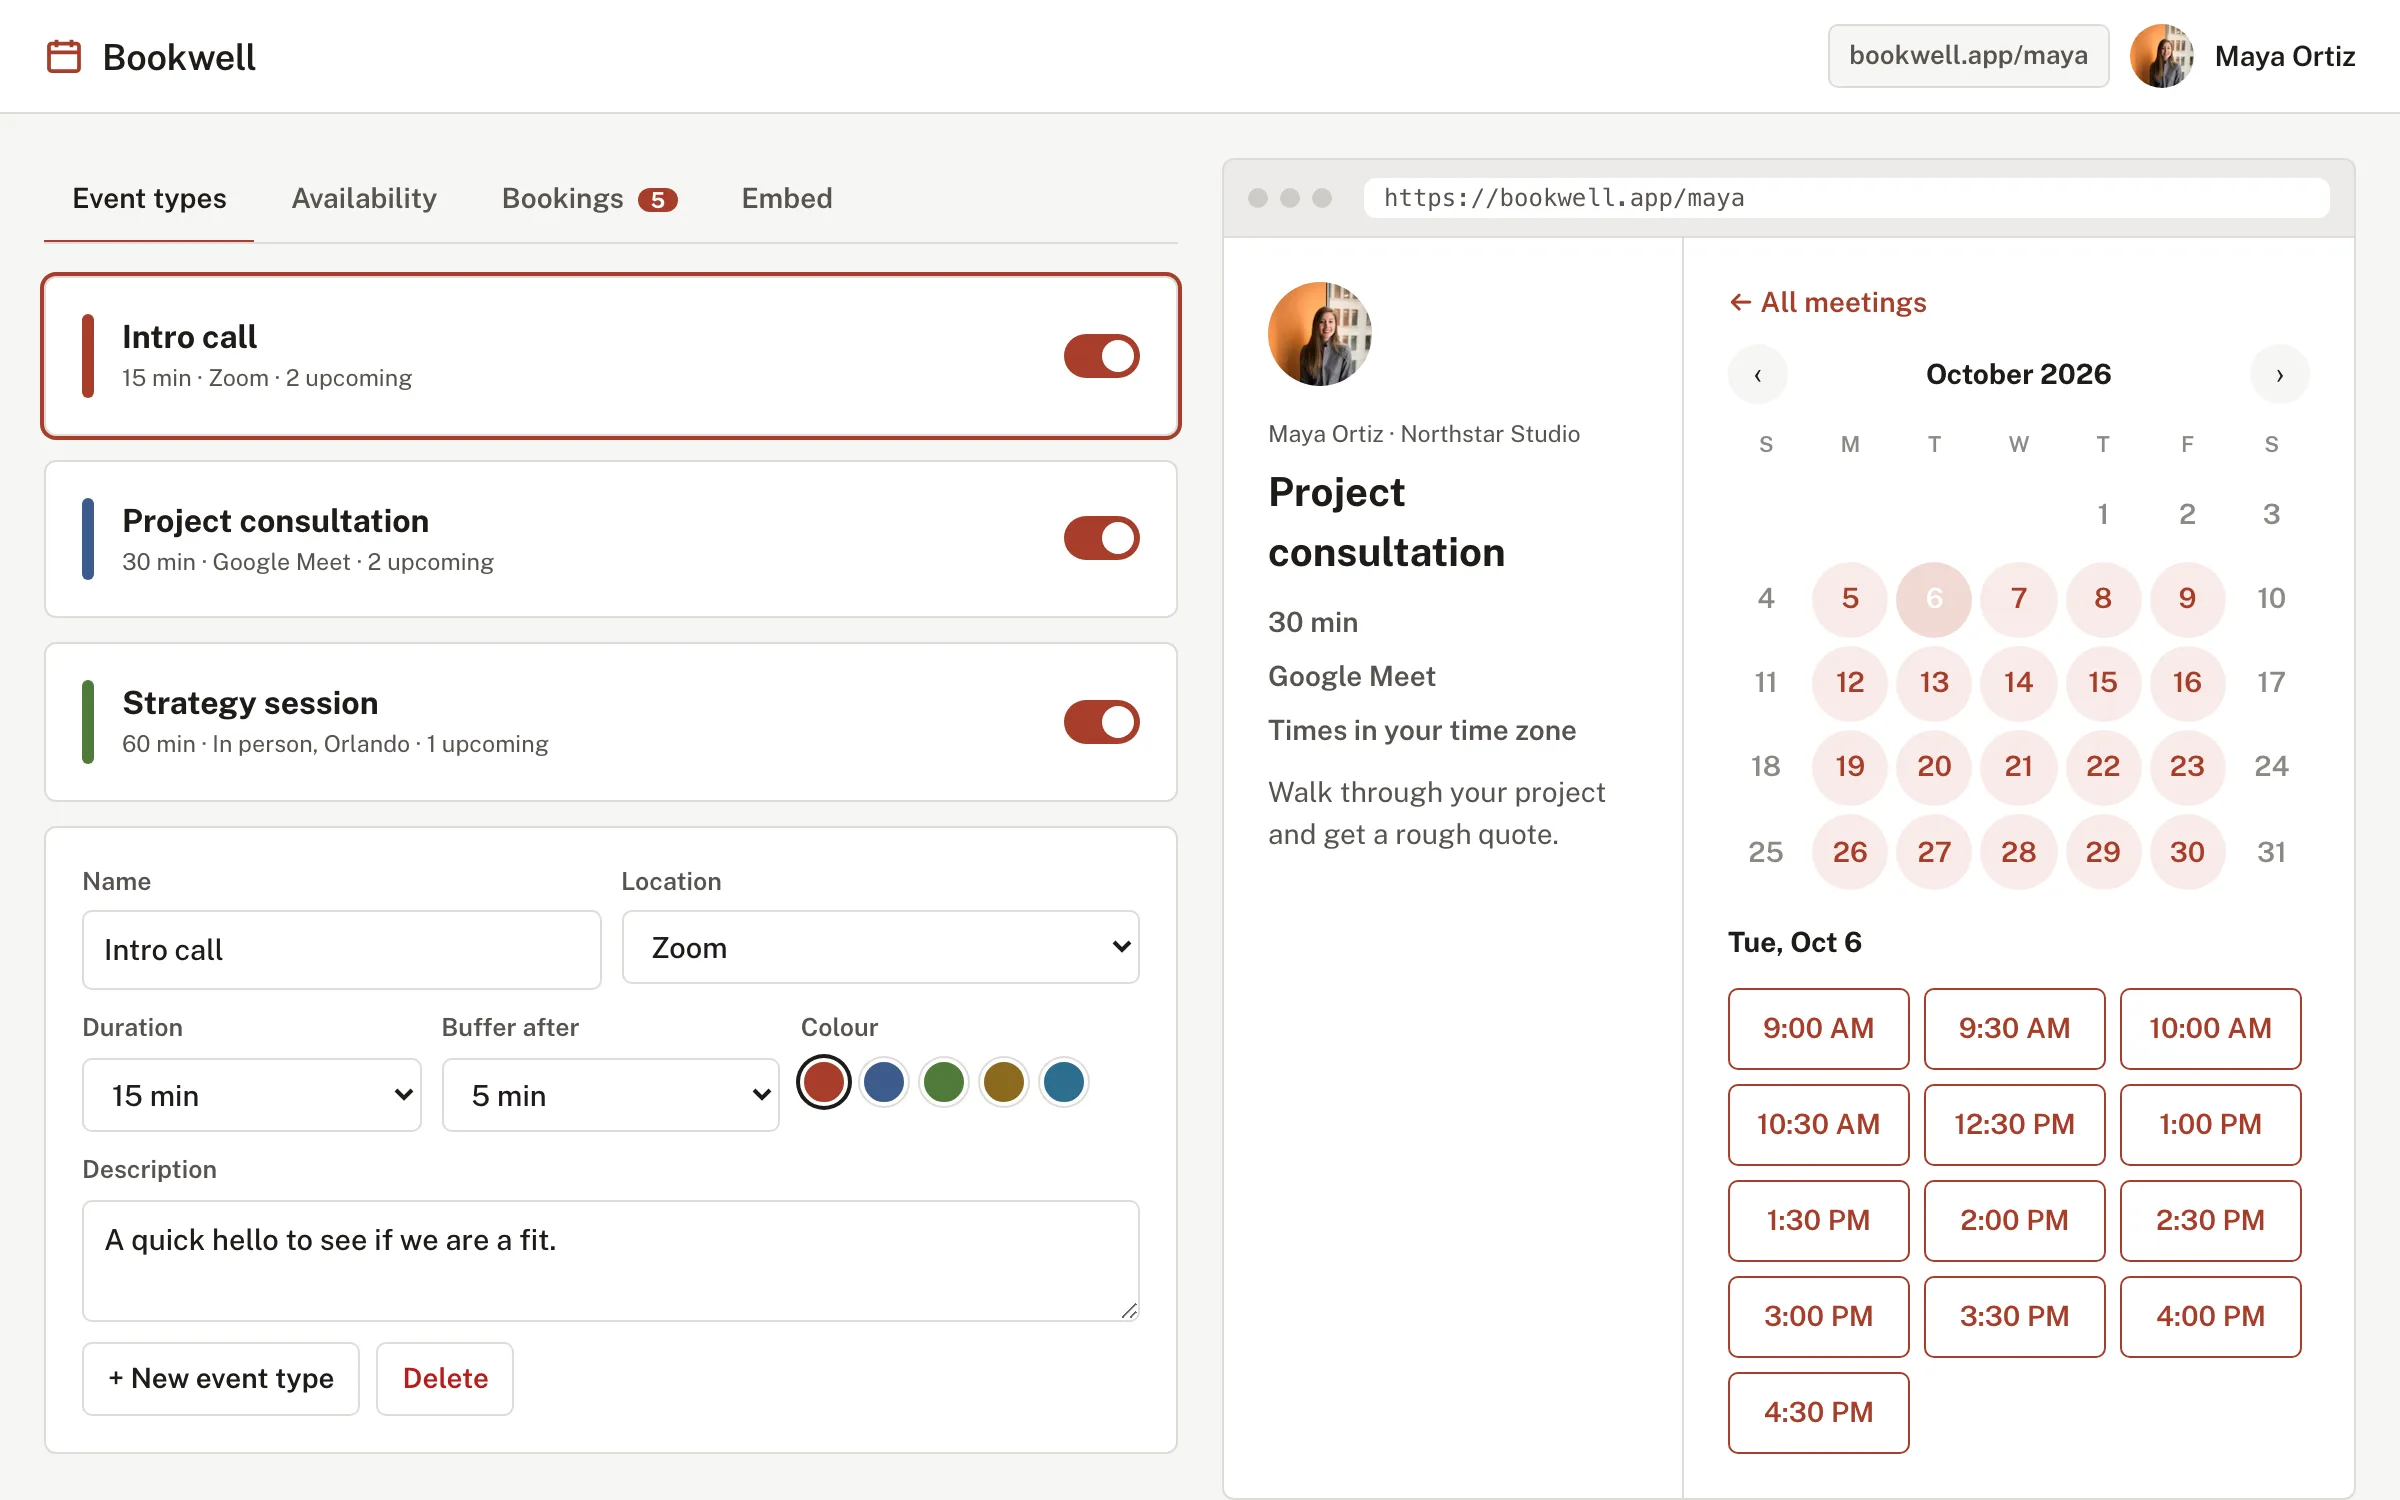The height and width of the screenshot is (1500, 2400).
Task: Click the Delete button
Action: [x=445, y=1379]
